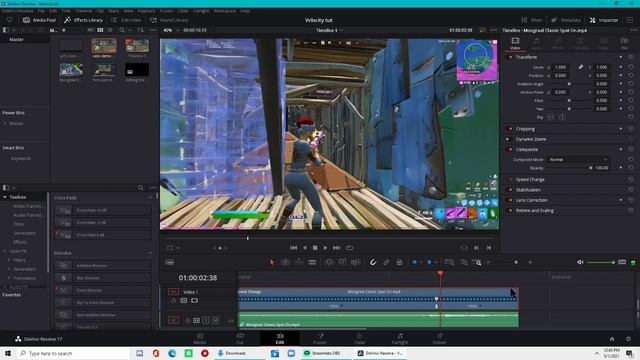Toggle the Retime and Scaling enable dot

[510, 211]
